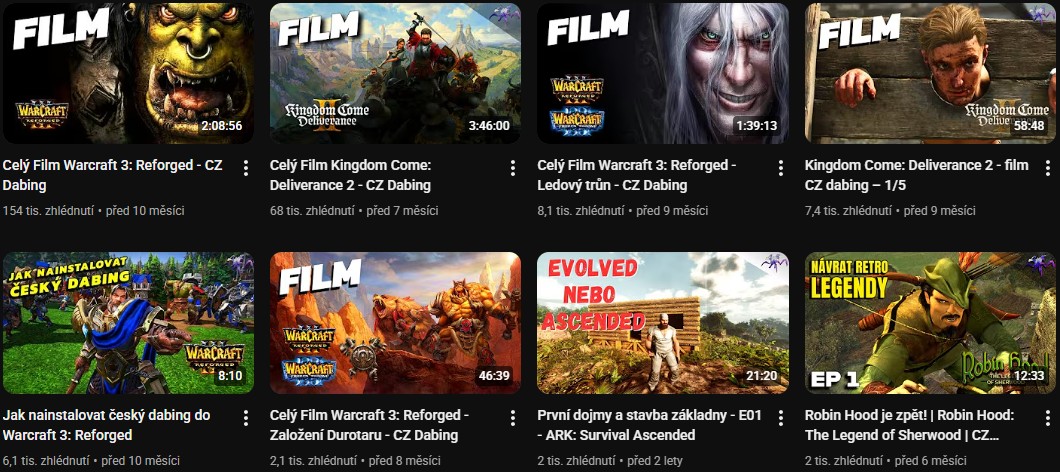Image resolution: width=1060 pixels, height=472 pixels.
Task: Play the 3:46:00 Kingdom Come Deliverance 2 thumbnail
Action: coord(395,73)
